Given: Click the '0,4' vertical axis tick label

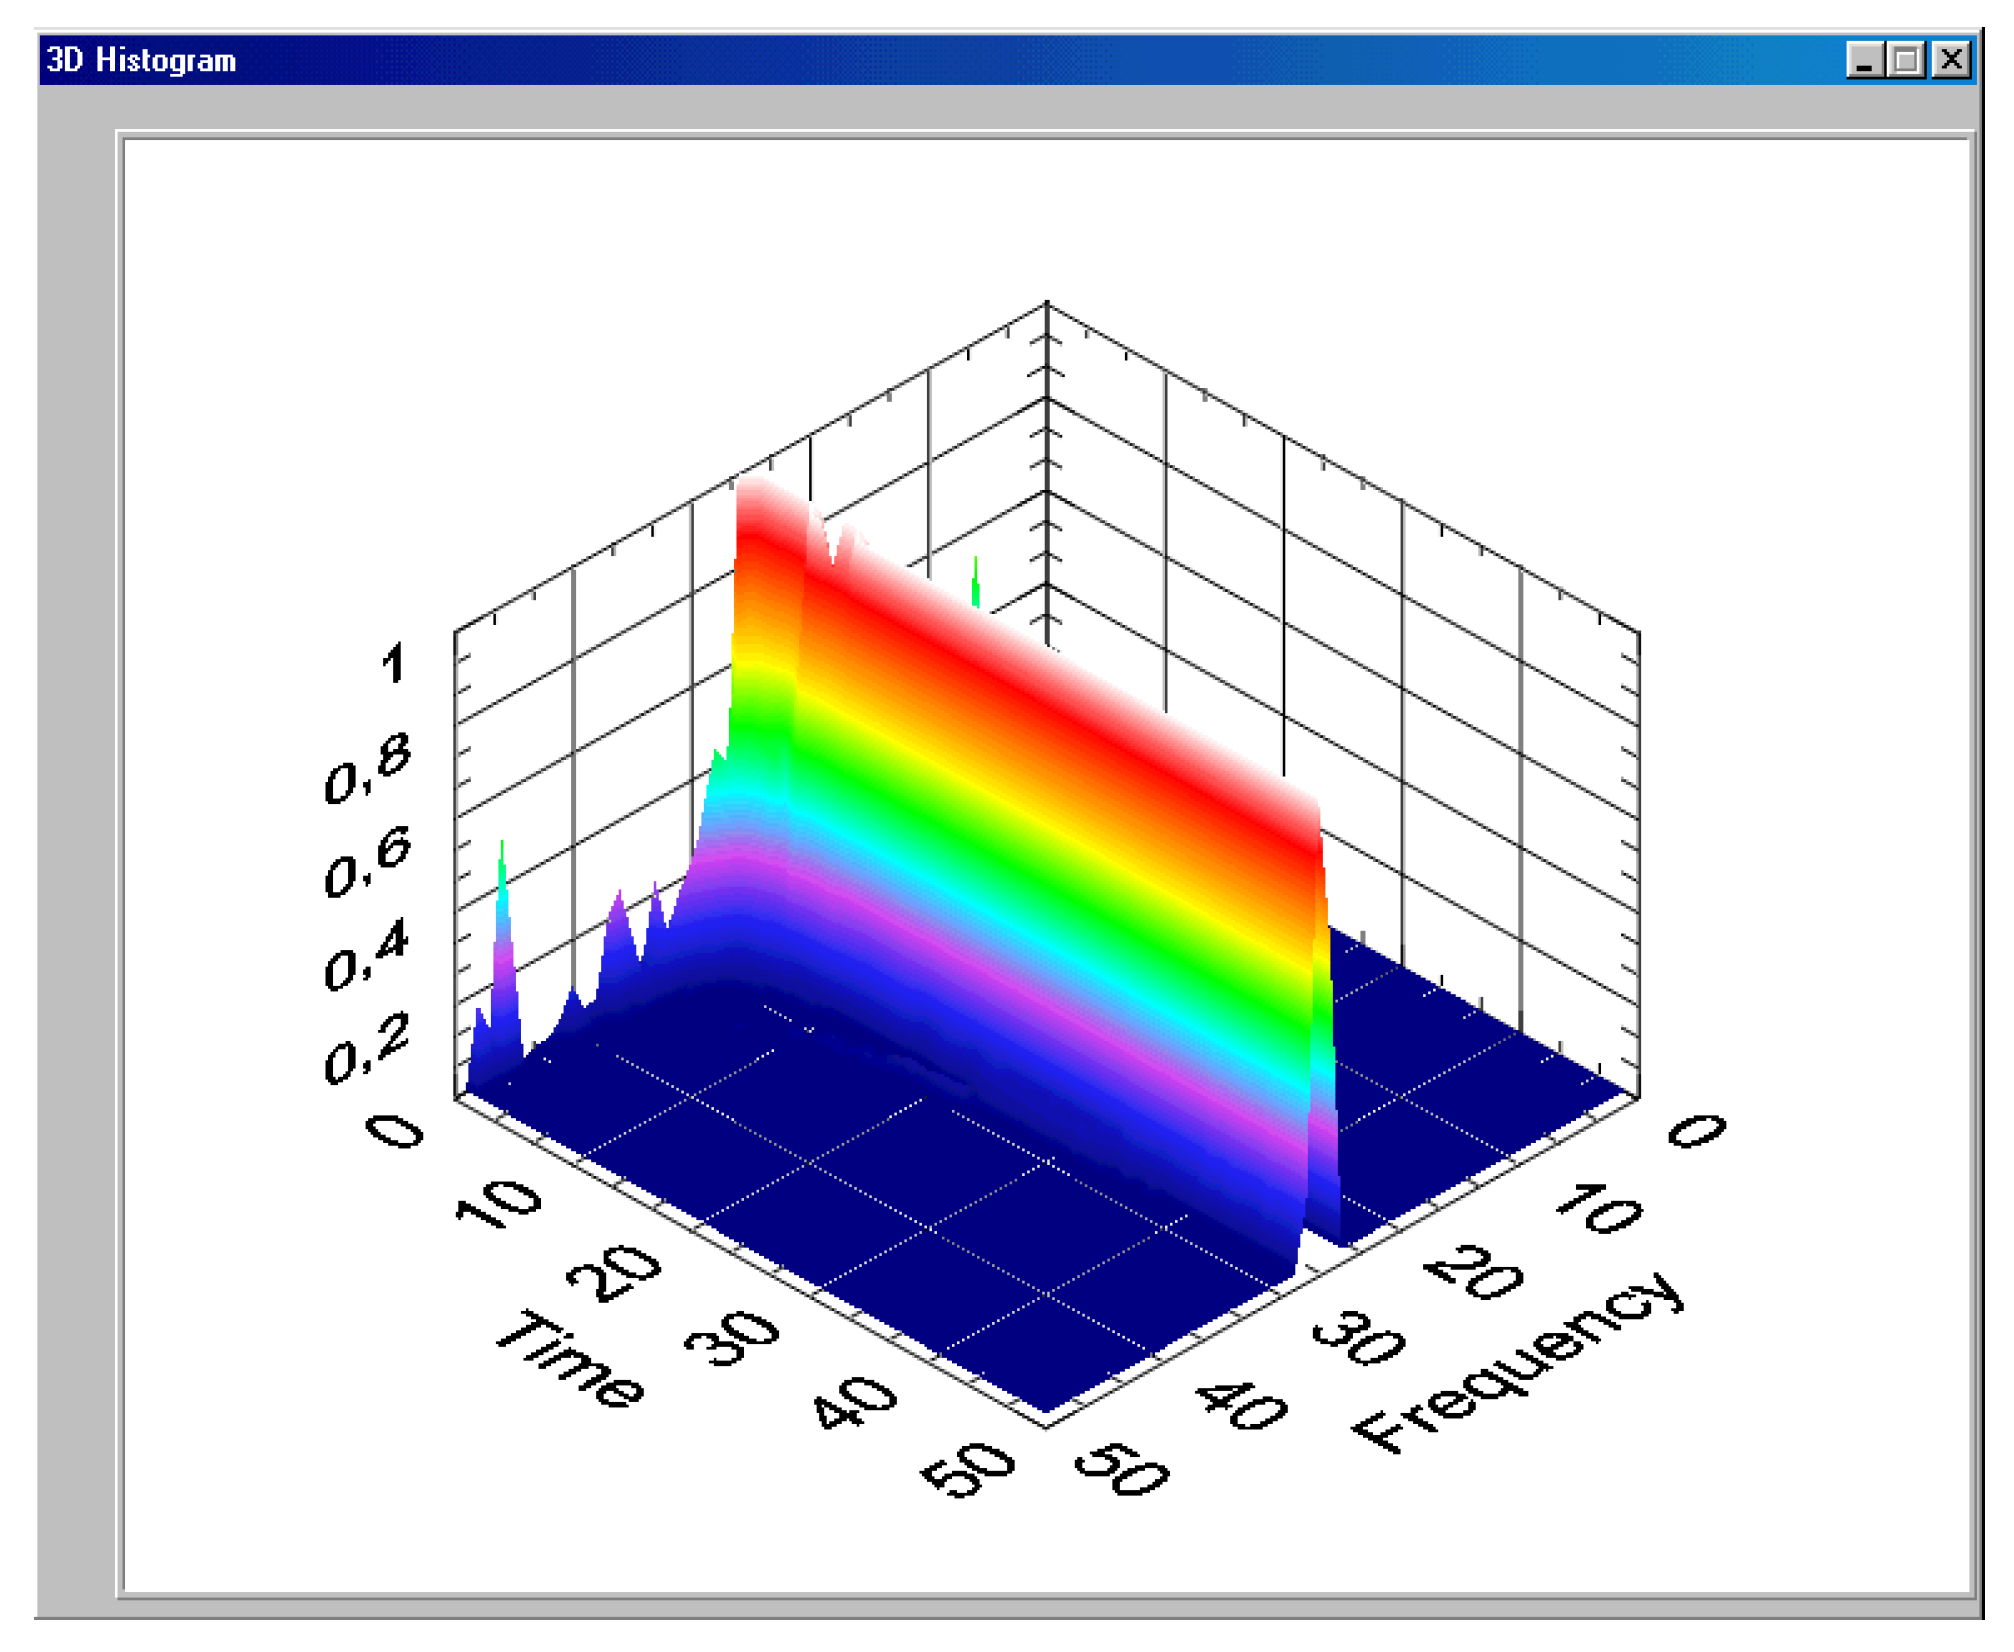Looking at the screenshot, I should 367,955.
